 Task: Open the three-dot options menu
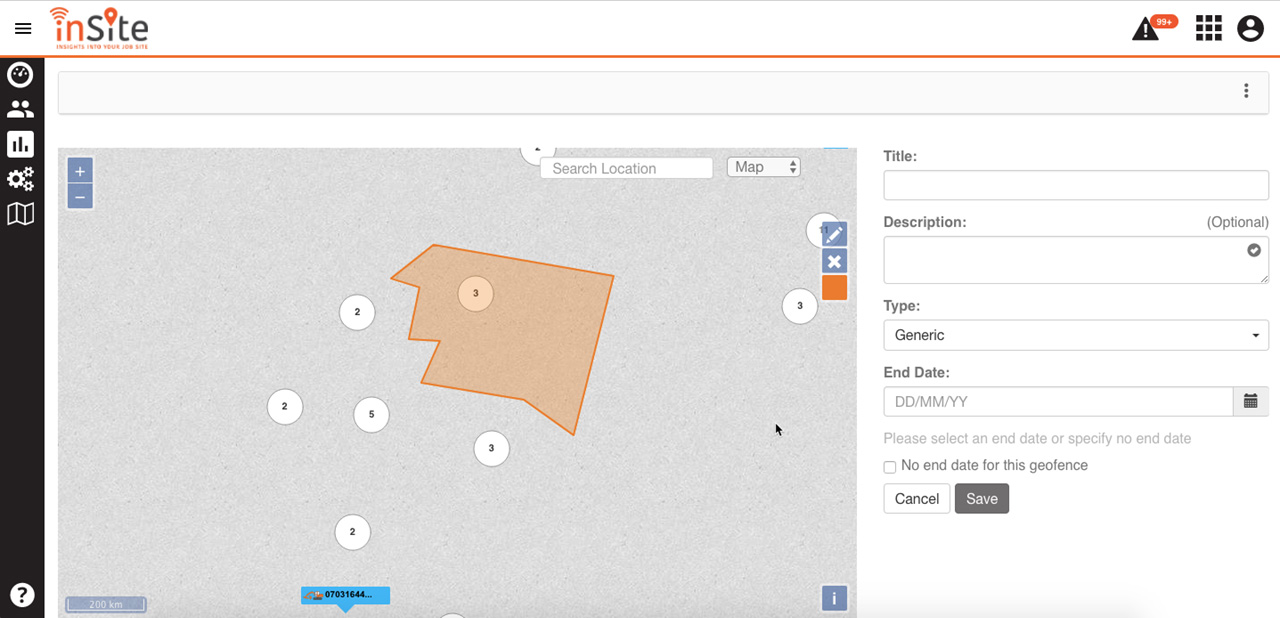click(x=1246, y=91)
